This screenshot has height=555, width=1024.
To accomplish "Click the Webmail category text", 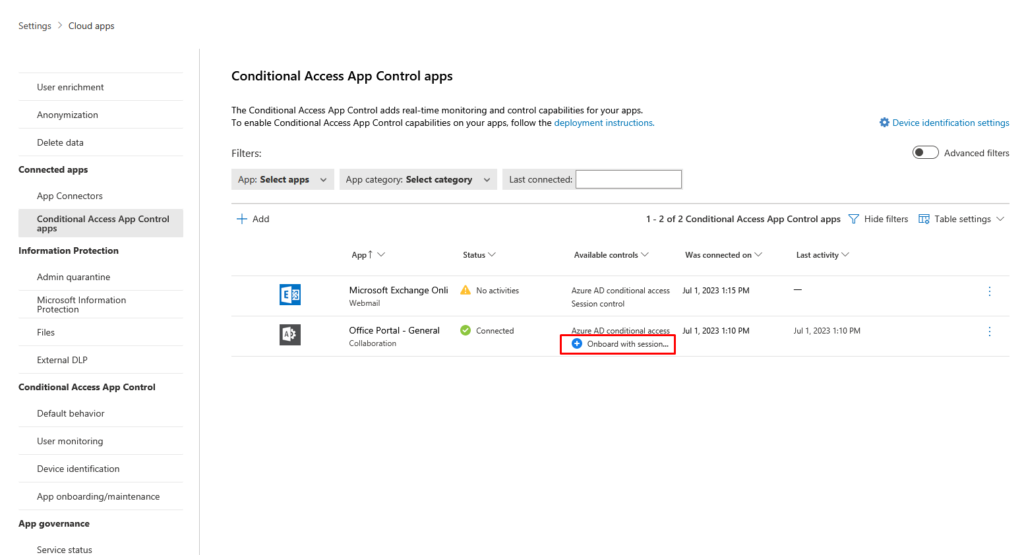I will 364,303.
